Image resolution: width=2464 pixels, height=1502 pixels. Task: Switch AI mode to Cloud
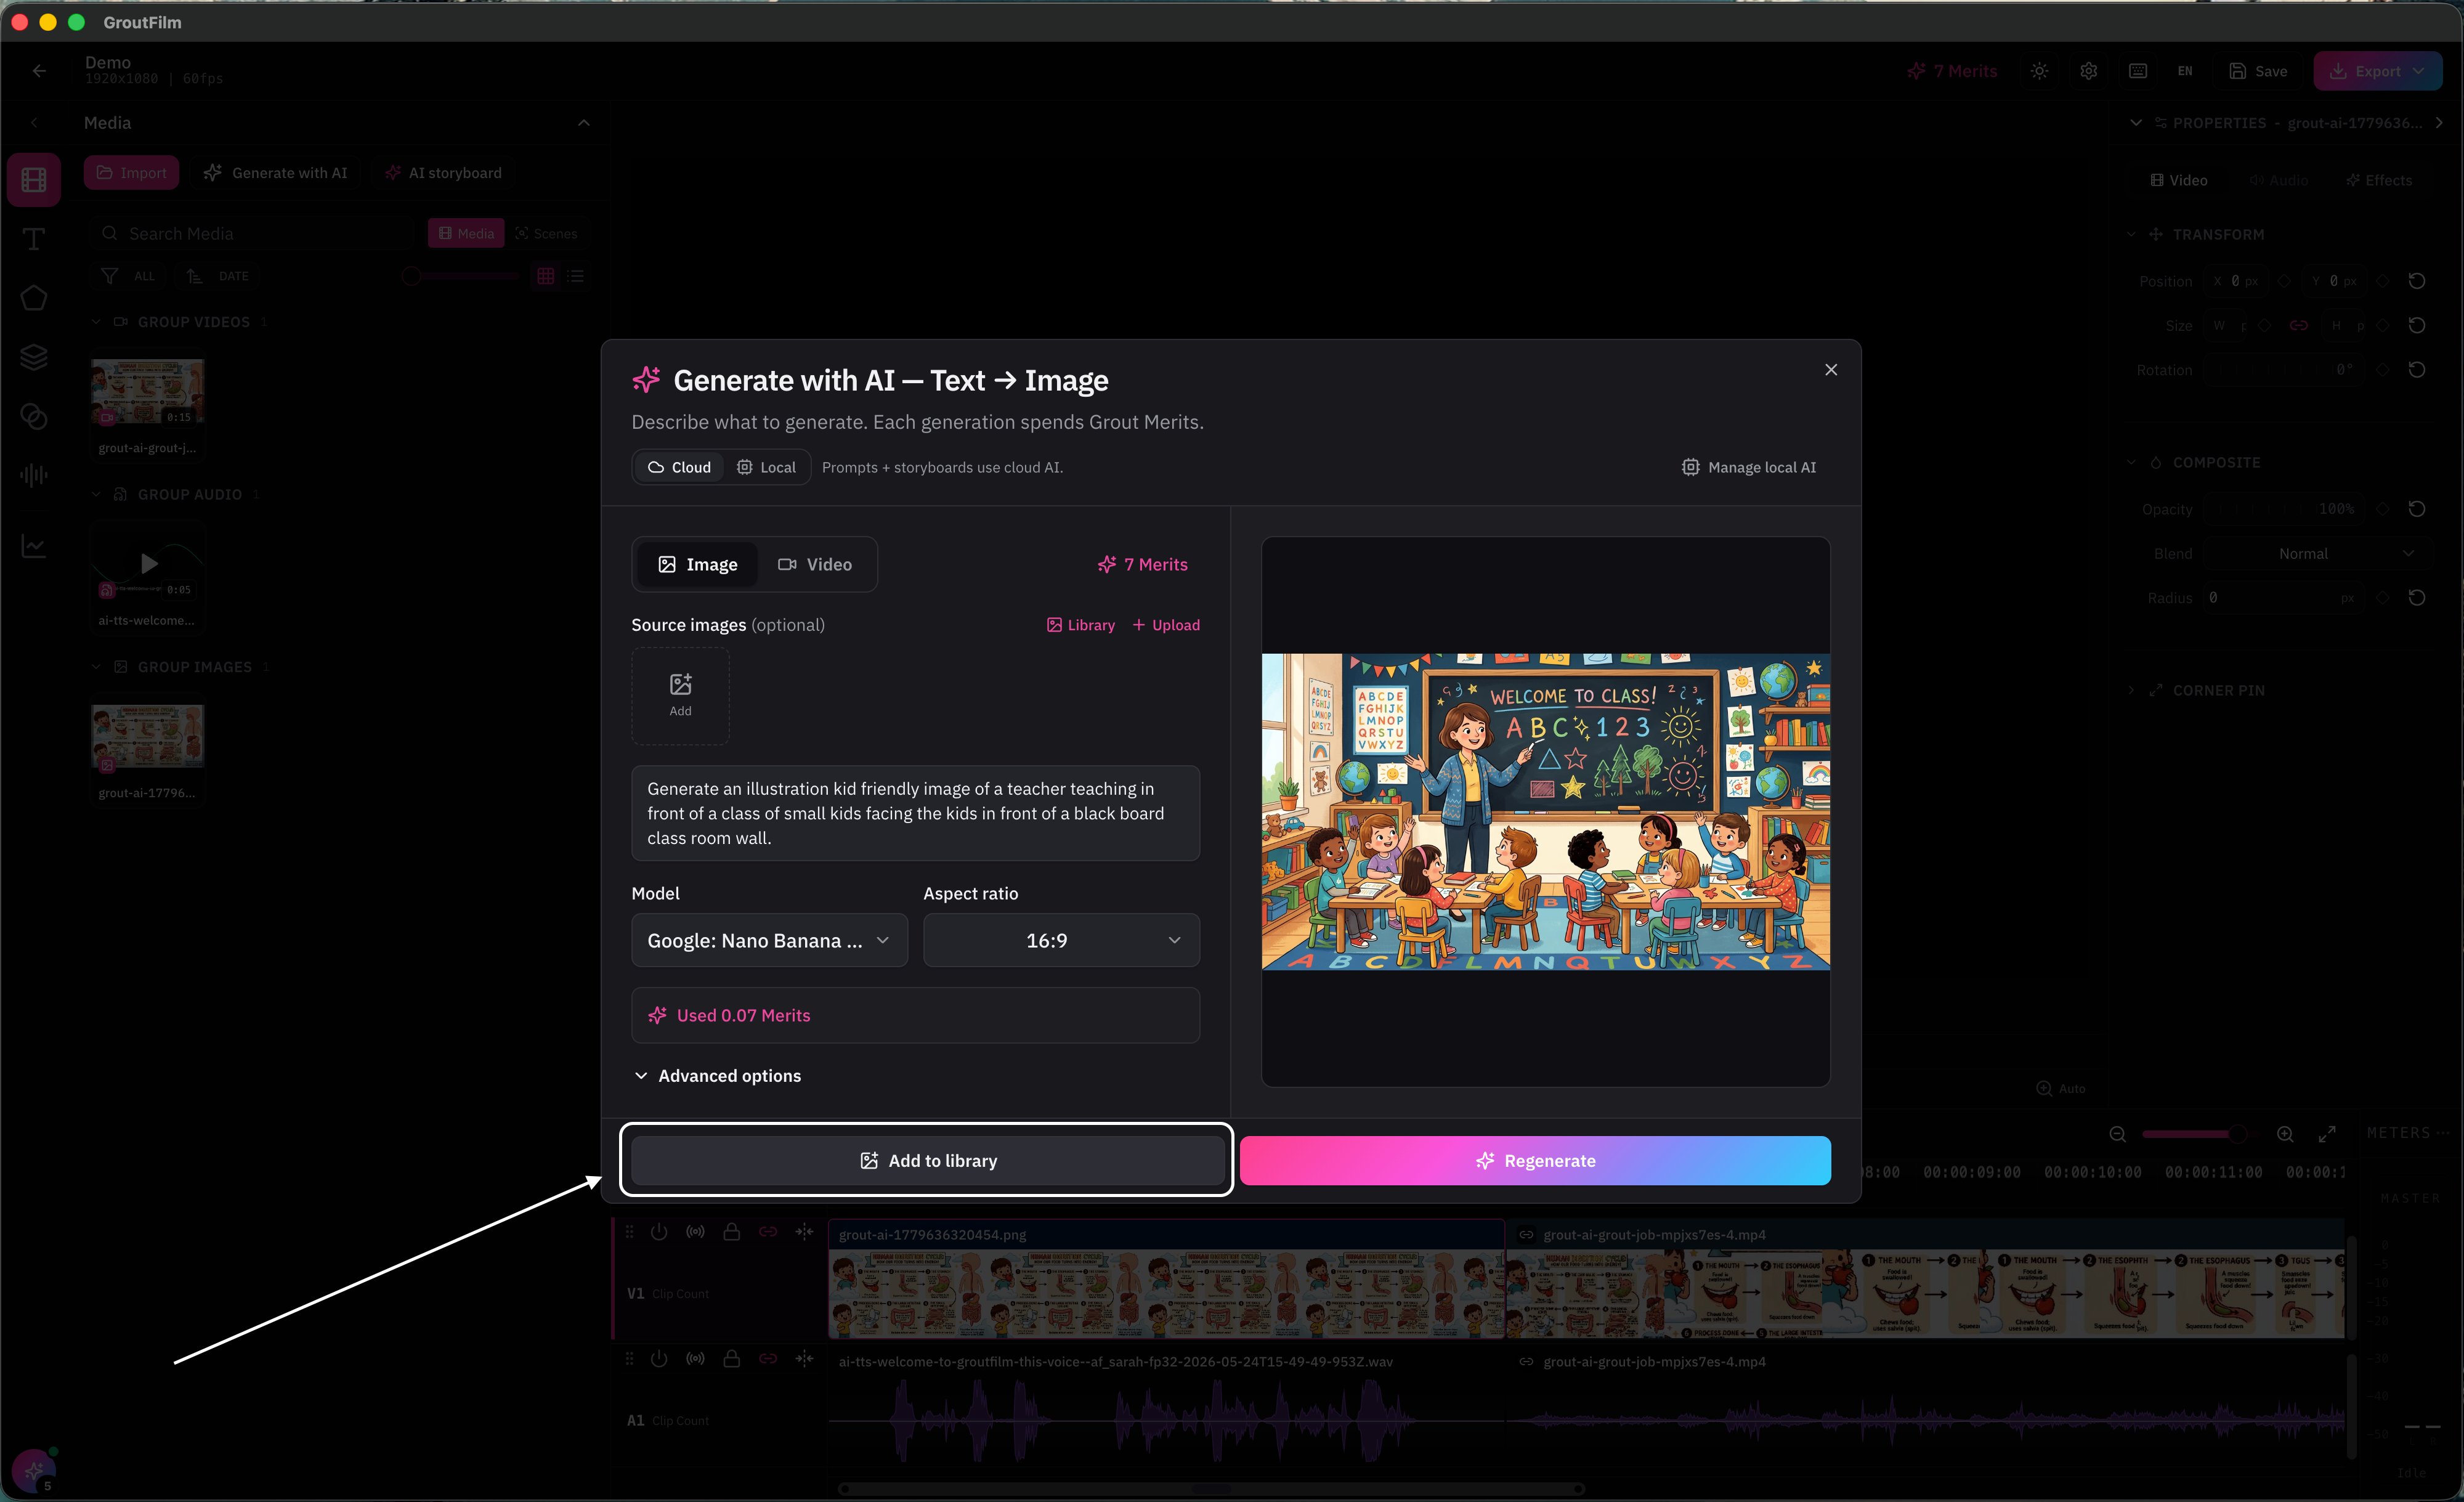(x=679, y=467)
